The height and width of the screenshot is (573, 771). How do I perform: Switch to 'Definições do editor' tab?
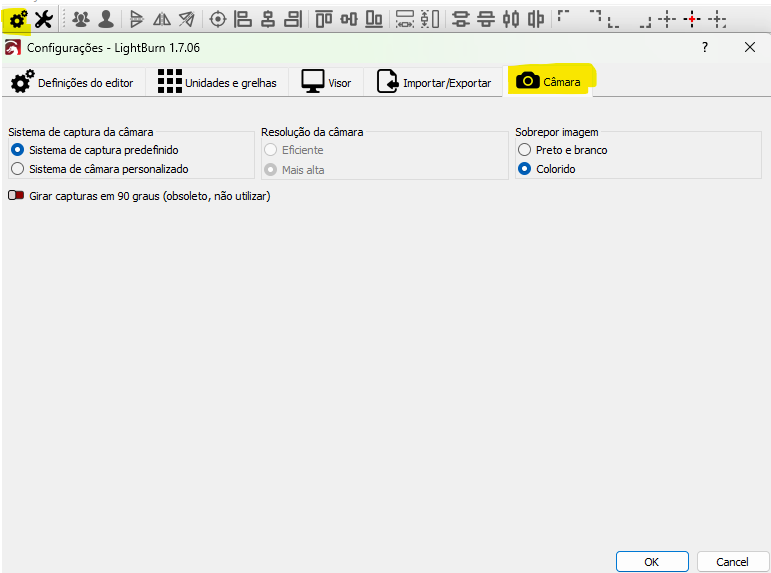72,83
